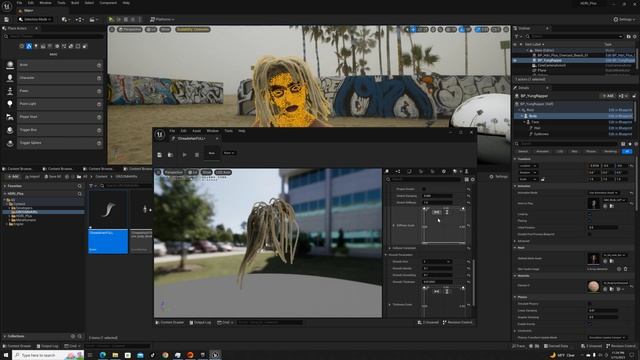640x360 pixels.
Task: Click Outliner filter funnel icon
Action: (x=517, y=36)
